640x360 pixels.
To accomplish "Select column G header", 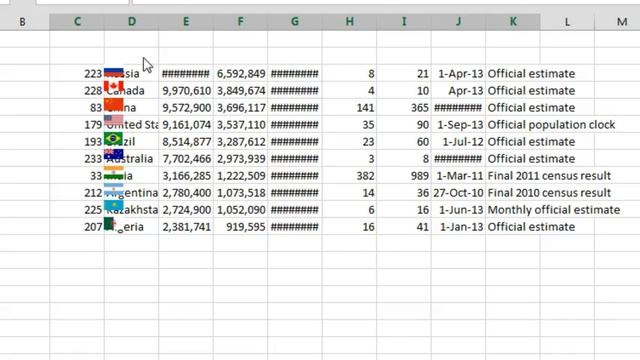I will coord(295,22).
